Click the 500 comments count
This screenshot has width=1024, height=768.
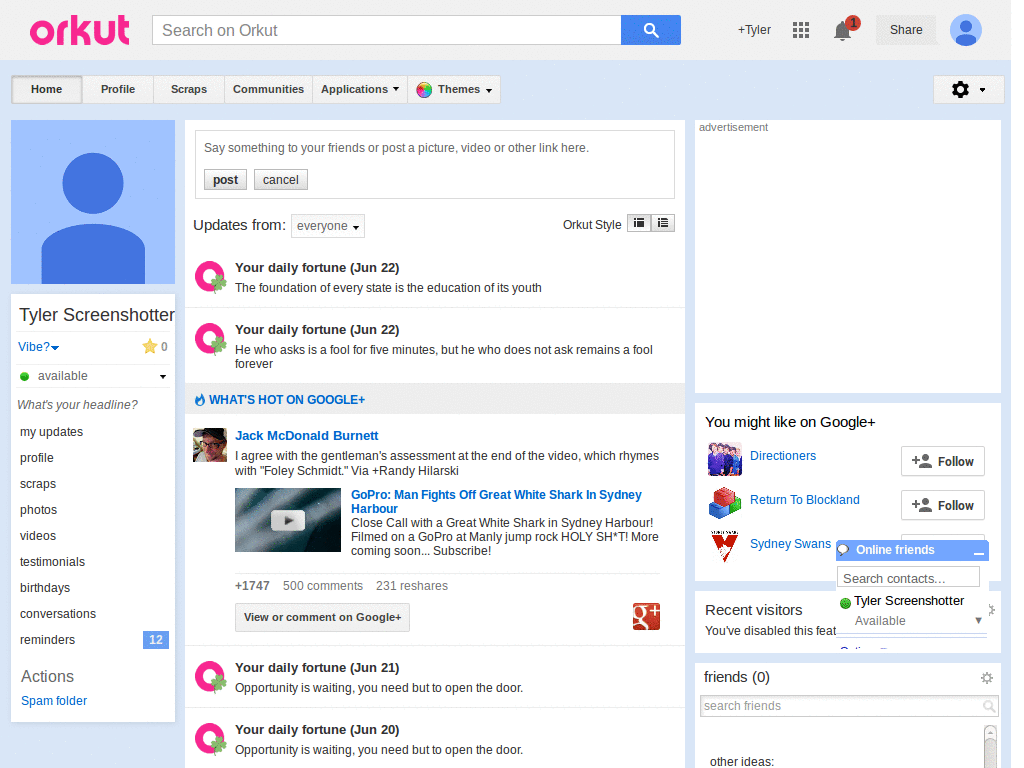pos(323,586)
